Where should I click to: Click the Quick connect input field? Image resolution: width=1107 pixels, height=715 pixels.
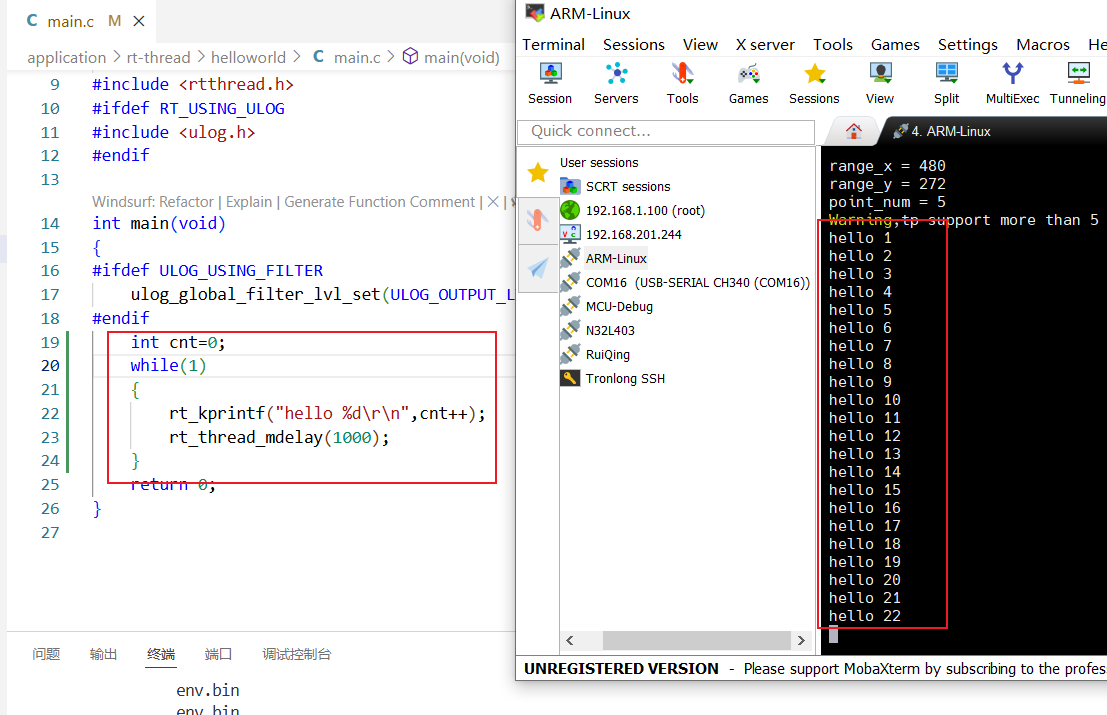point(666,131)
